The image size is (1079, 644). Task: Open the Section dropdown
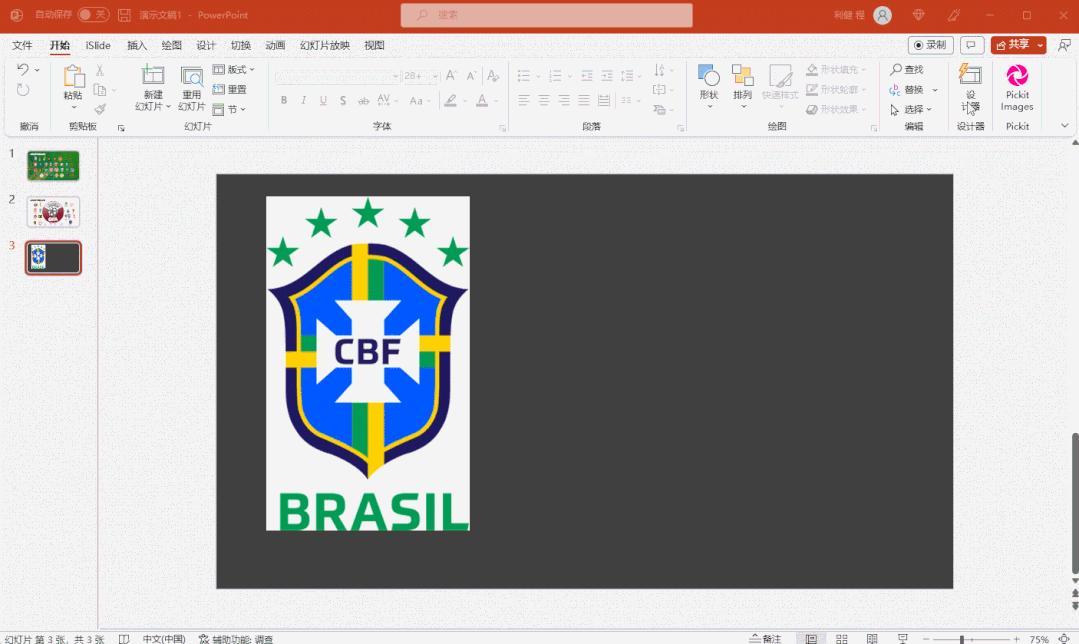click(229, 109)
